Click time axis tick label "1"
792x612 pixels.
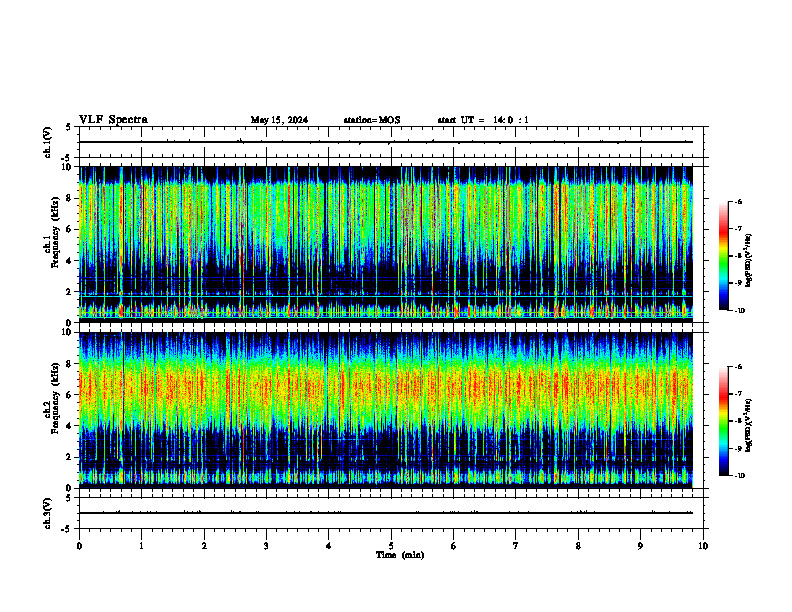(141, 546)
